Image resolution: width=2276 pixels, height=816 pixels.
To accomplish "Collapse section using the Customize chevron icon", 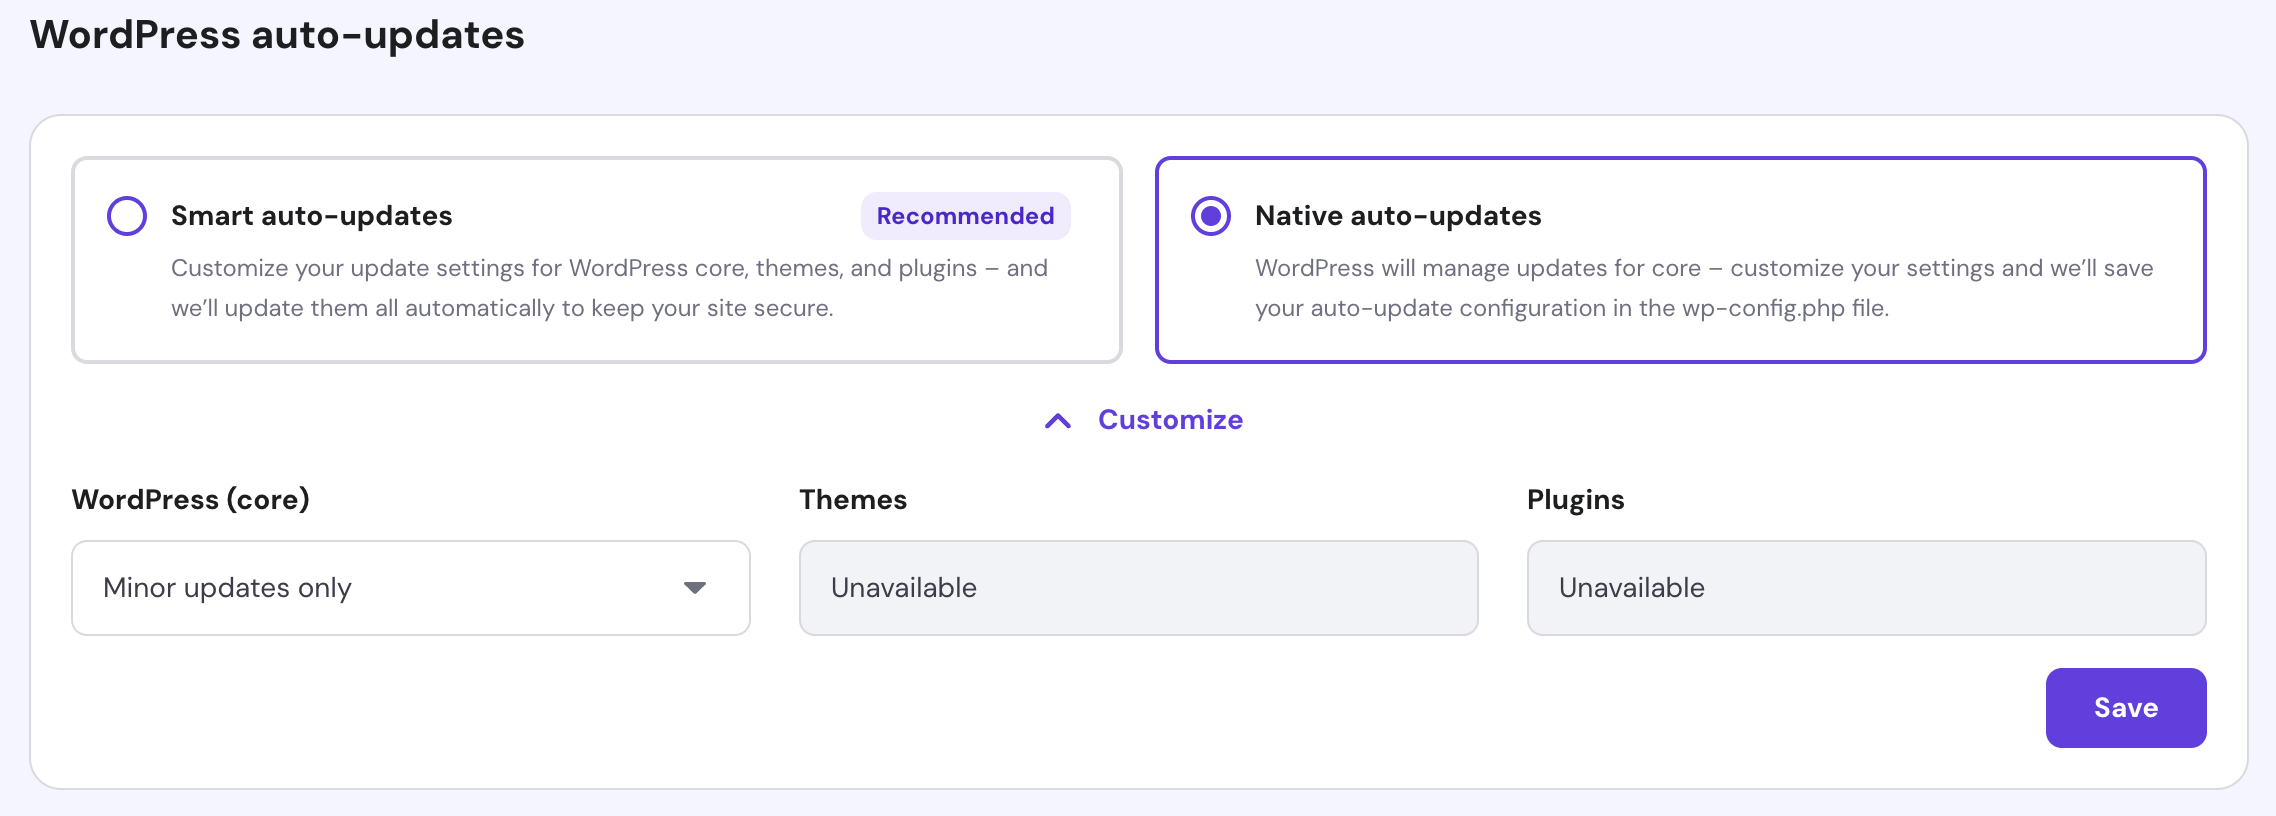I will pos(1058,421).
